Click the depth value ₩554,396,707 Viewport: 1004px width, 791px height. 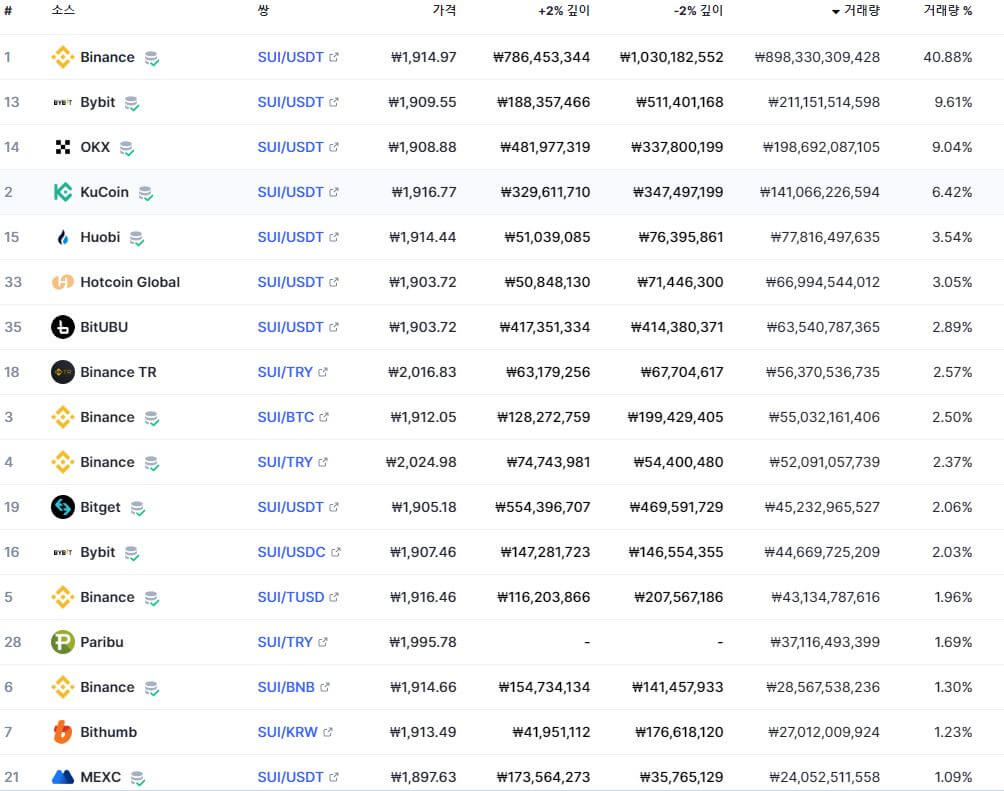(543, 507)
